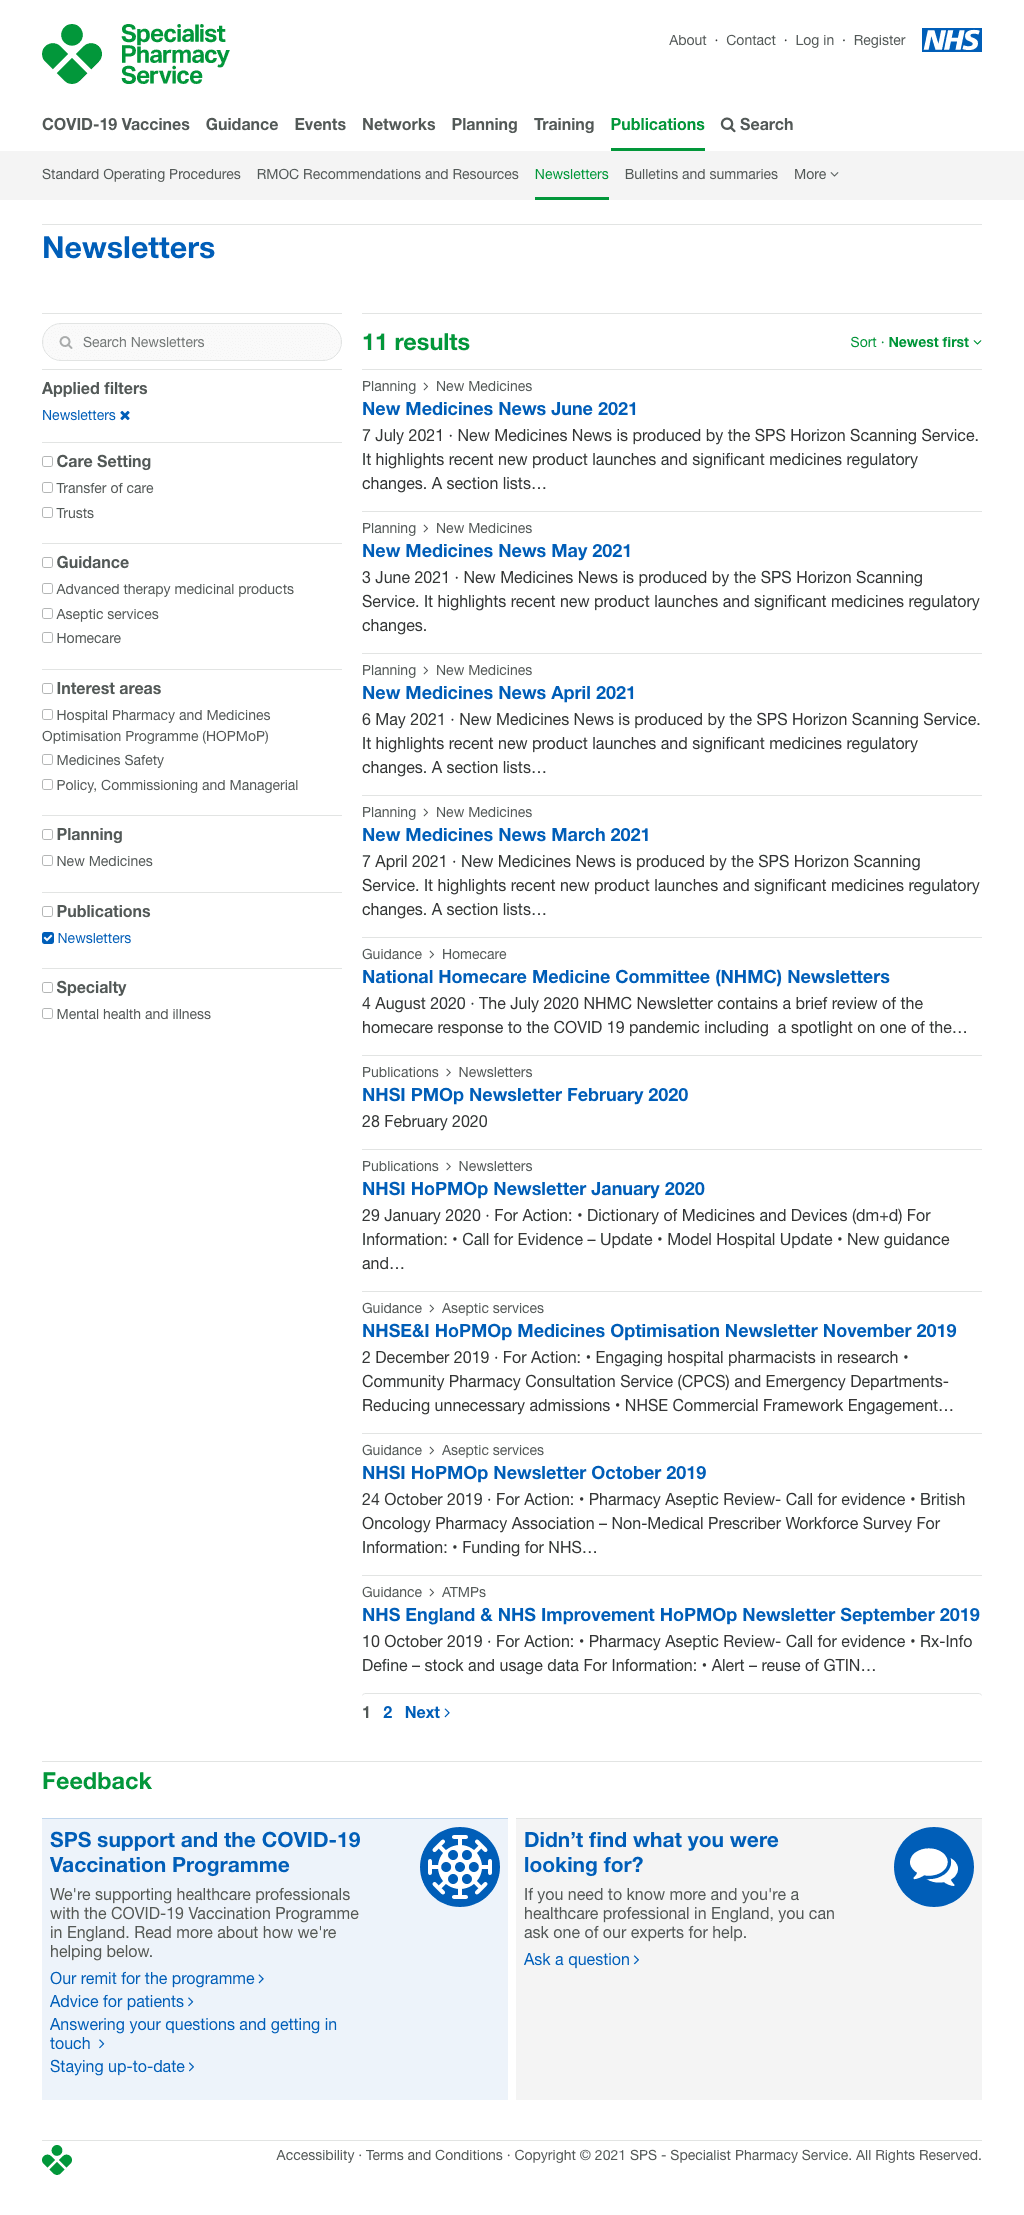Uncheck the Newsletters publications checkbox
This screenshot has height=2215, width=1024.
pos(48,938)
